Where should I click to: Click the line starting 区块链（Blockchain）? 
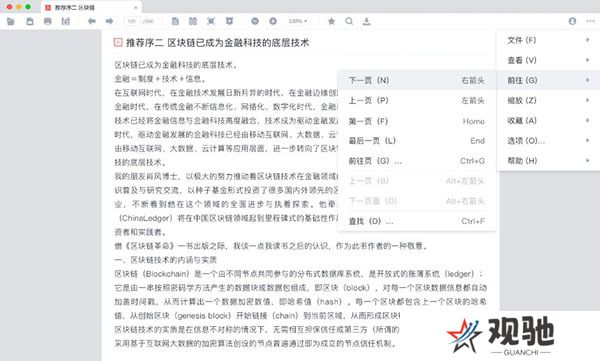(x=299, y=274)
